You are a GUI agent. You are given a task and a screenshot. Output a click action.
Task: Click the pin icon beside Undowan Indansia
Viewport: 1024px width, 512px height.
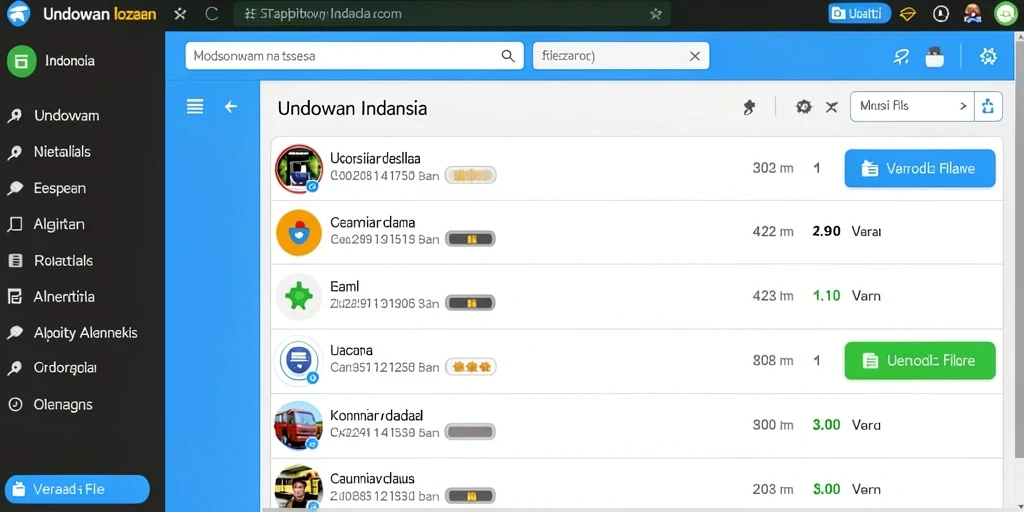[x=750, y=107]
